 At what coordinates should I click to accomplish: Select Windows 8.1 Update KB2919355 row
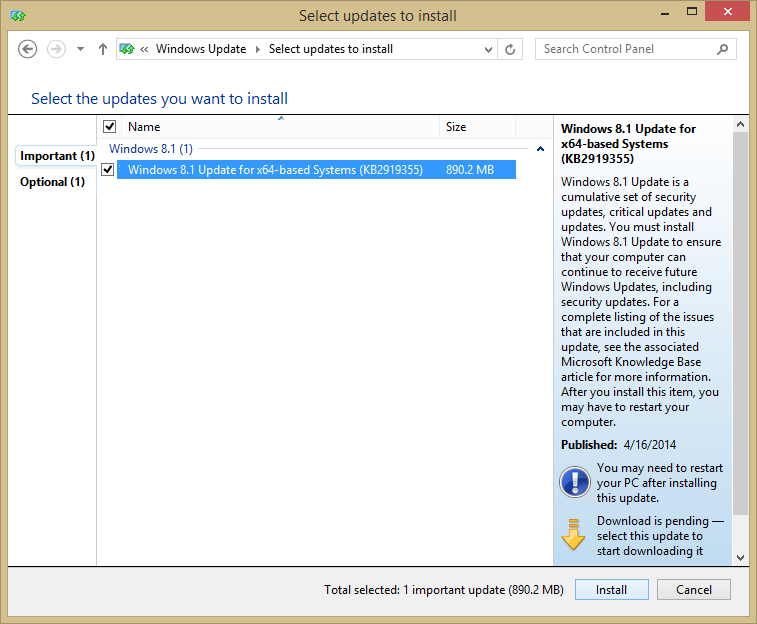pos(316,170)
